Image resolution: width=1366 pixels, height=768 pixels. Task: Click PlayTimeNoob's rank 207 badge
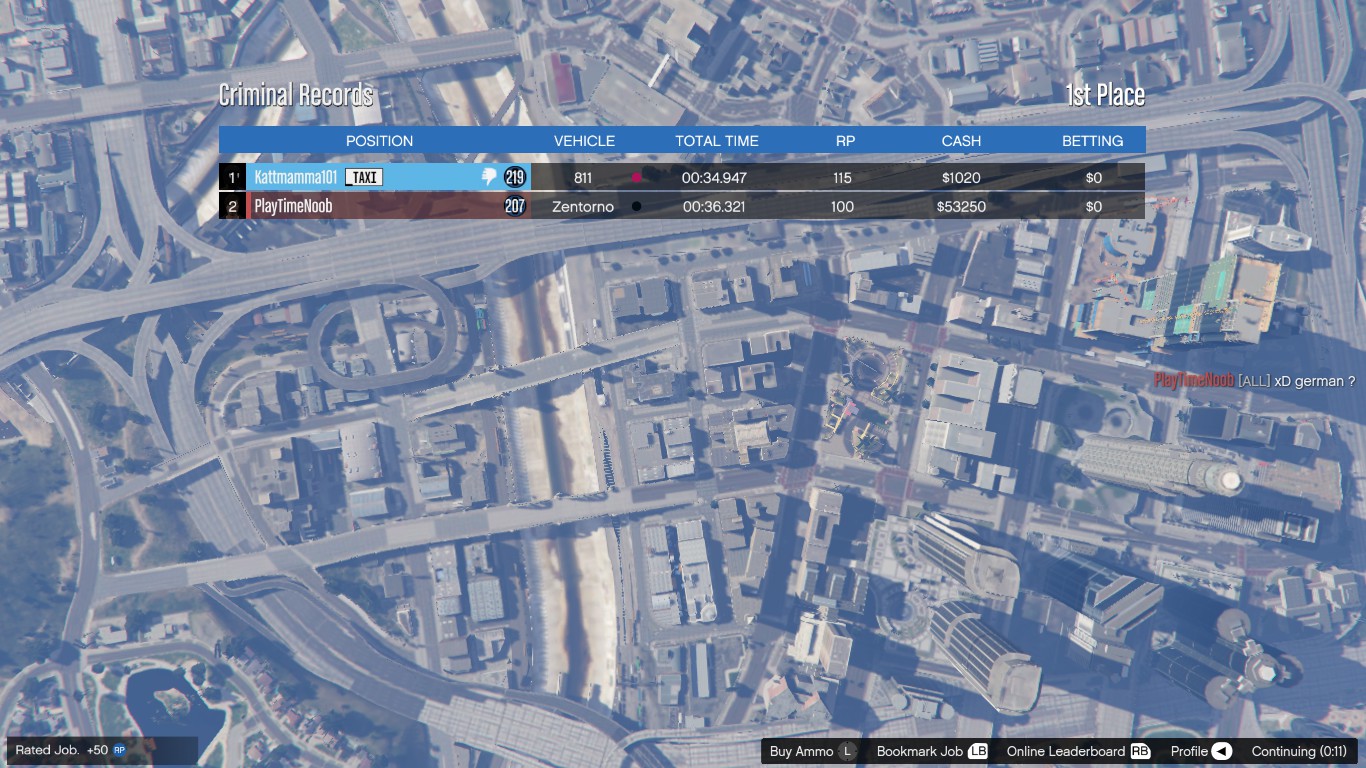coord(514,206)
